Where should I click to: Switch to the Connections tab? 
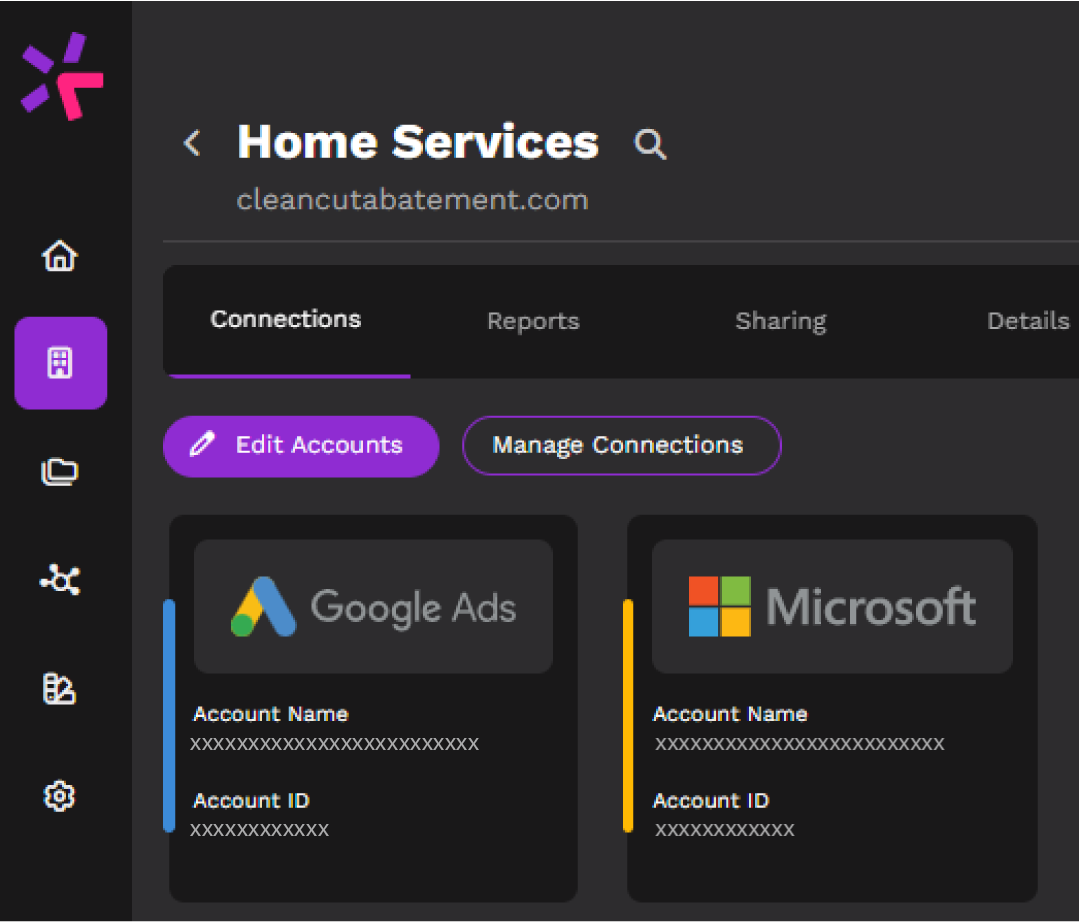(x=286, y=319)
